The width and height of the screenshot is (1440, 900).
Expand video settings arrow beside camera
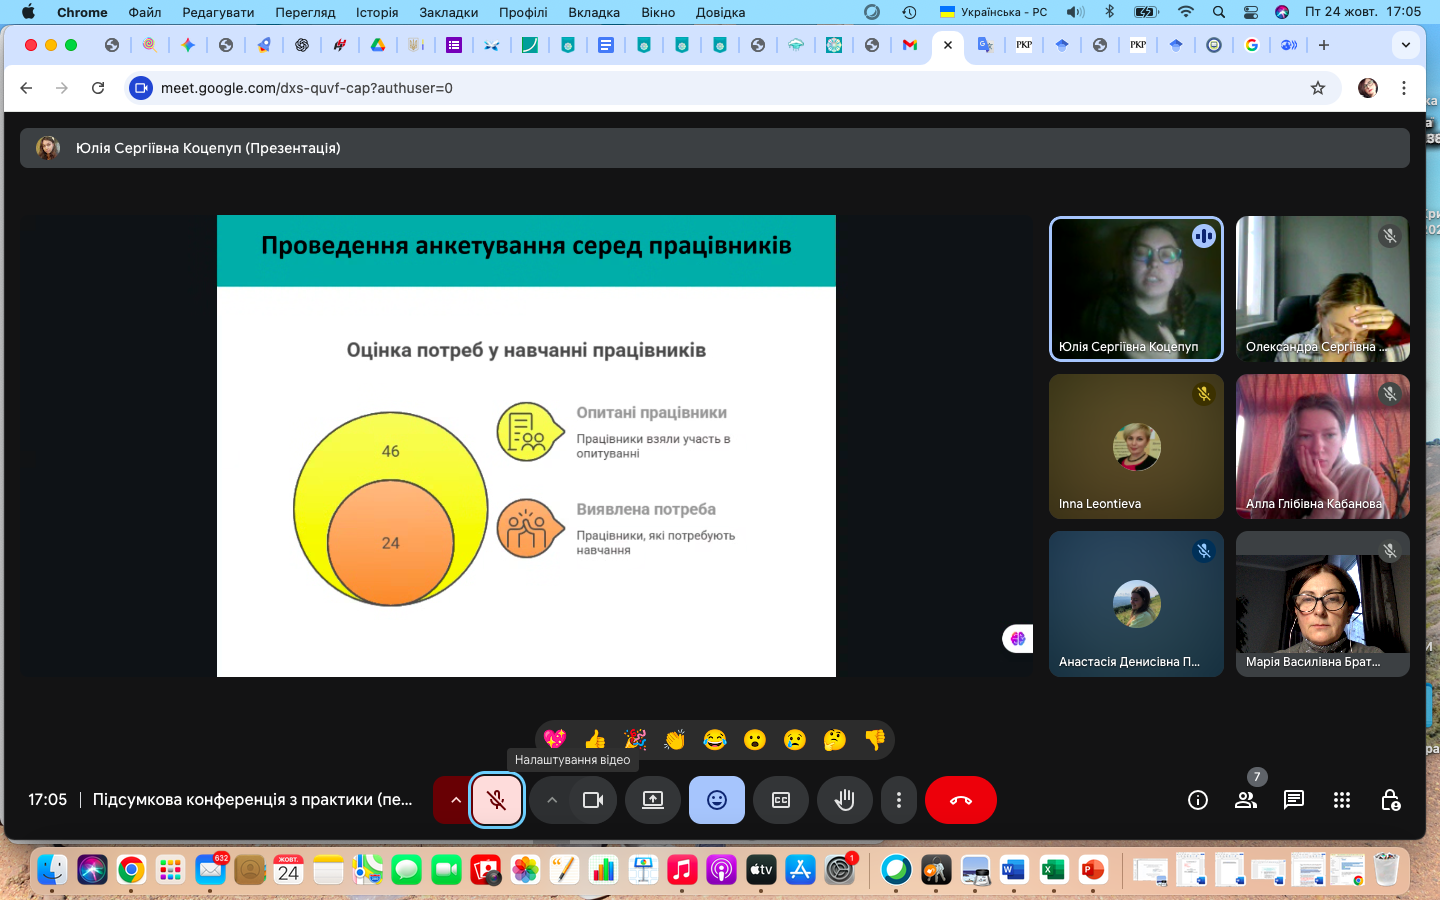[x=551, y=800]
